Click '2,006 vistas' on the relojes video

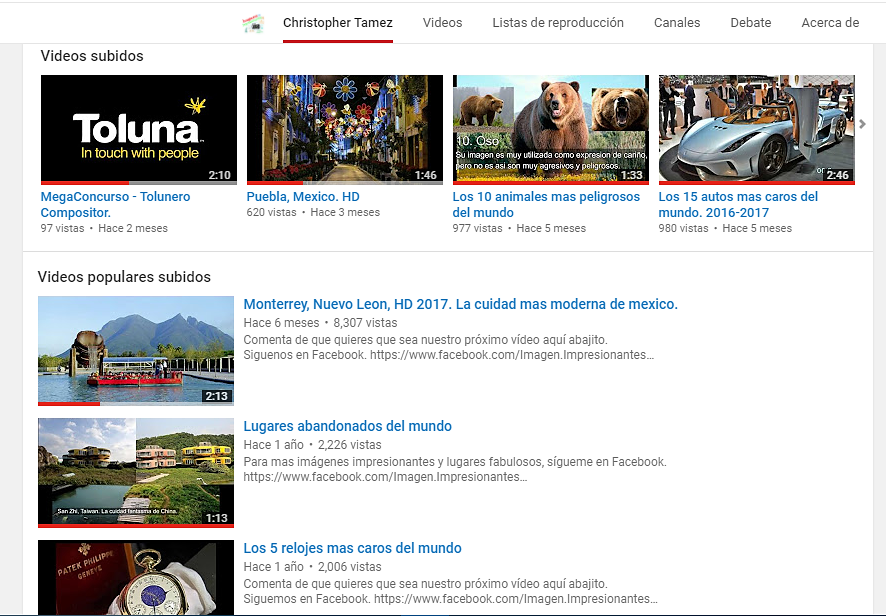pyautogui.click(x=350, y=567)
